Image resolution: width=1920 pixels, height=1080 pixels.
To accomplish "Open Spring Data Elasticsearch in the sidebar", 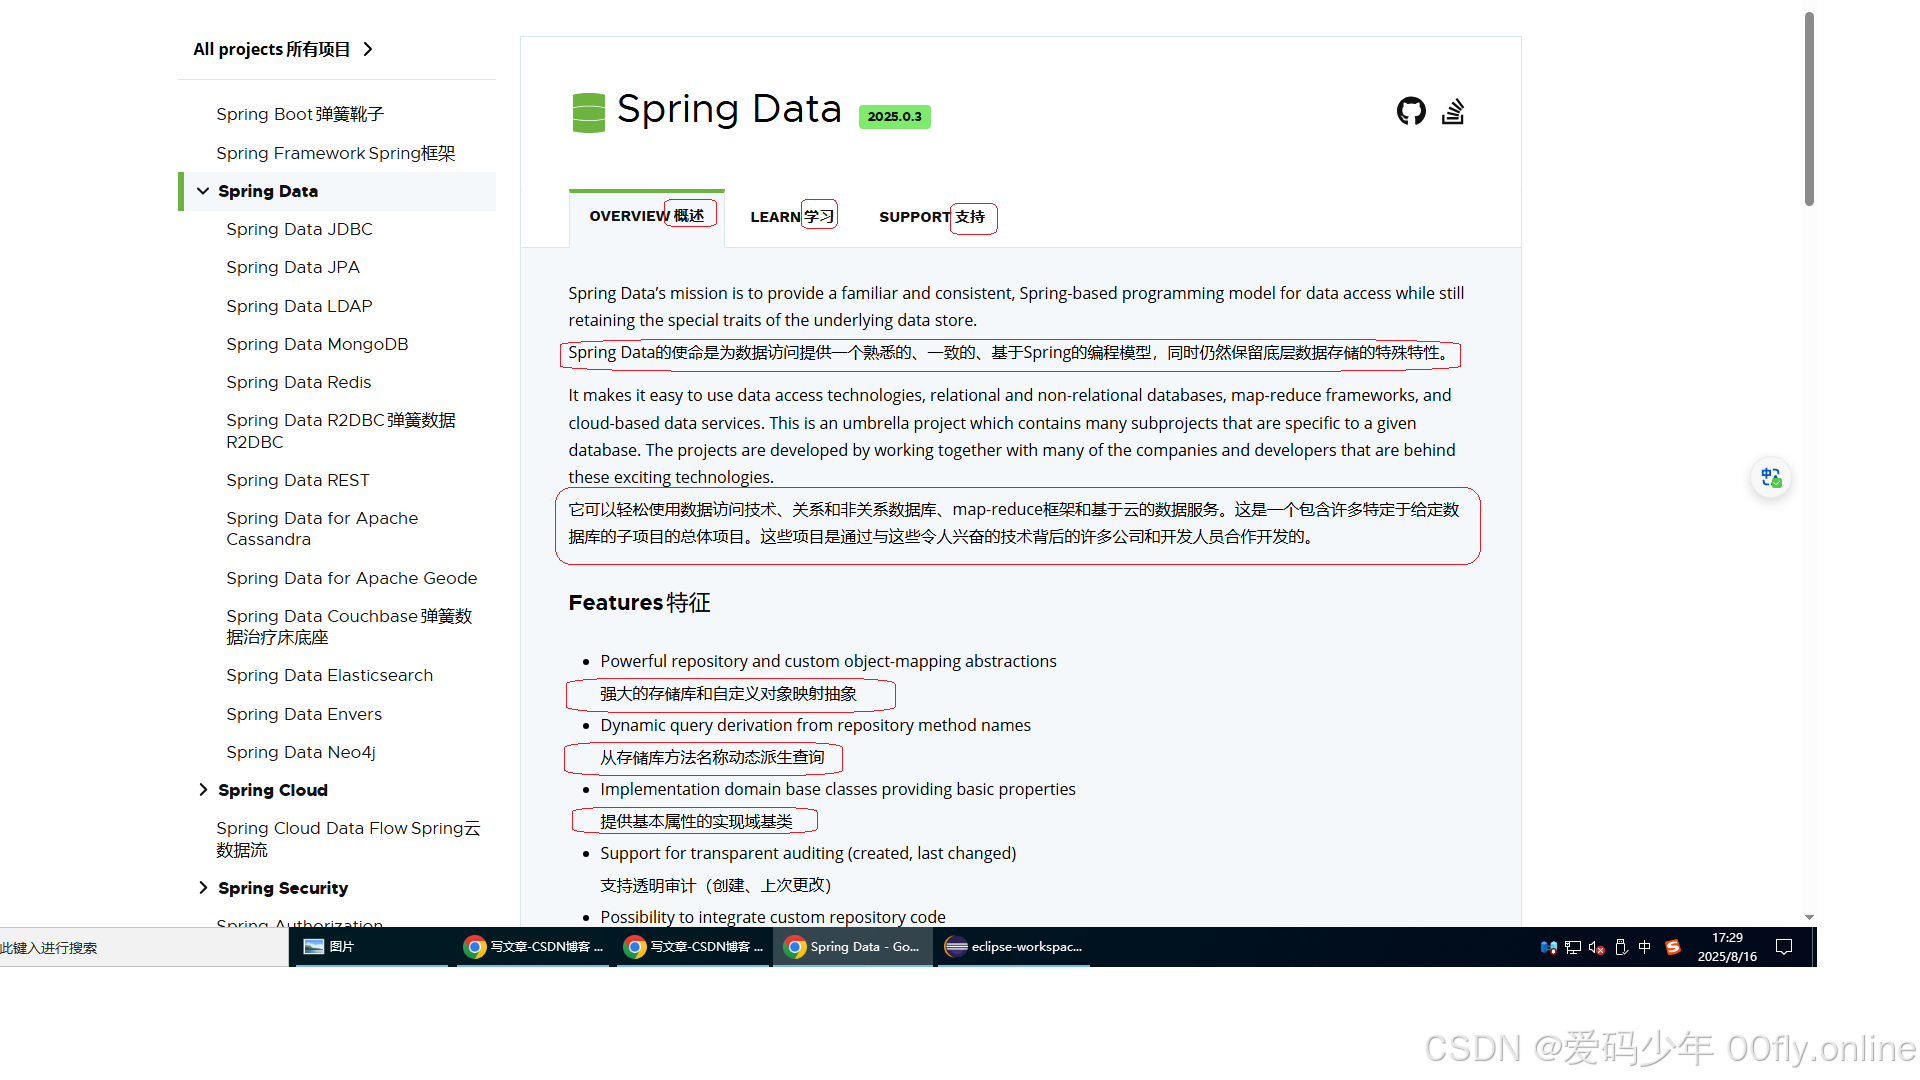I will coord(330,675).
